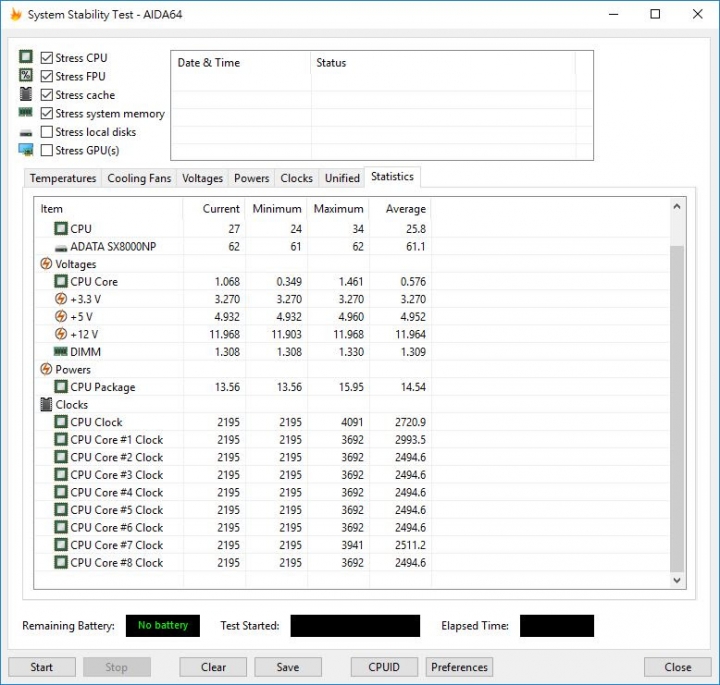Open the Voltages tab
Screen dimensions: 720x685
[x=202, y=178]
